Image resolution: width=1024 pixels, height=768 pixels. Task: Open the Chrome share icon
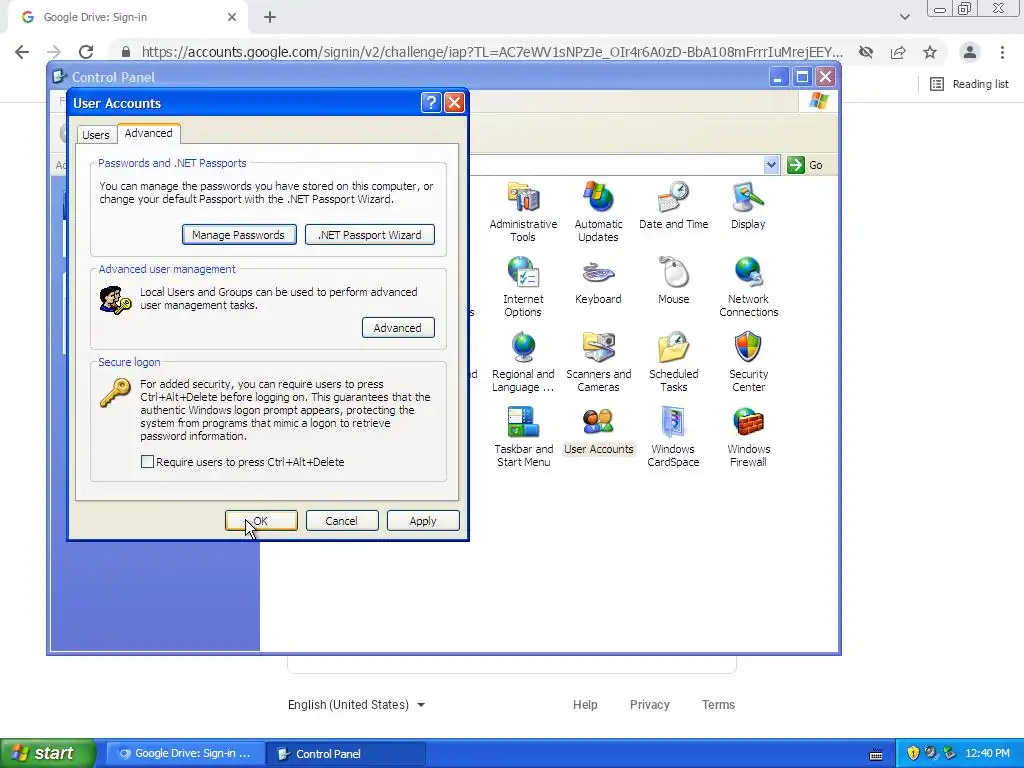coord(898,52)
